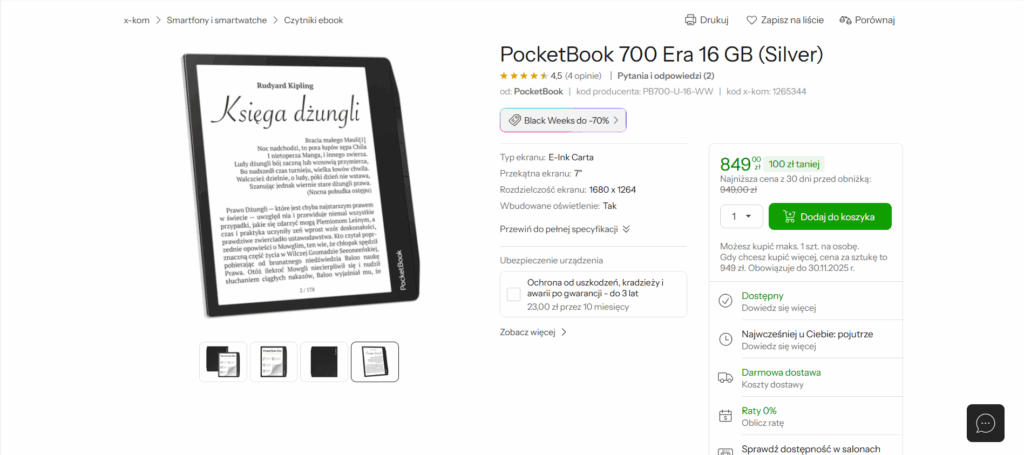Click the clock icon beside earliest delivery

click(x=725, y=339)
